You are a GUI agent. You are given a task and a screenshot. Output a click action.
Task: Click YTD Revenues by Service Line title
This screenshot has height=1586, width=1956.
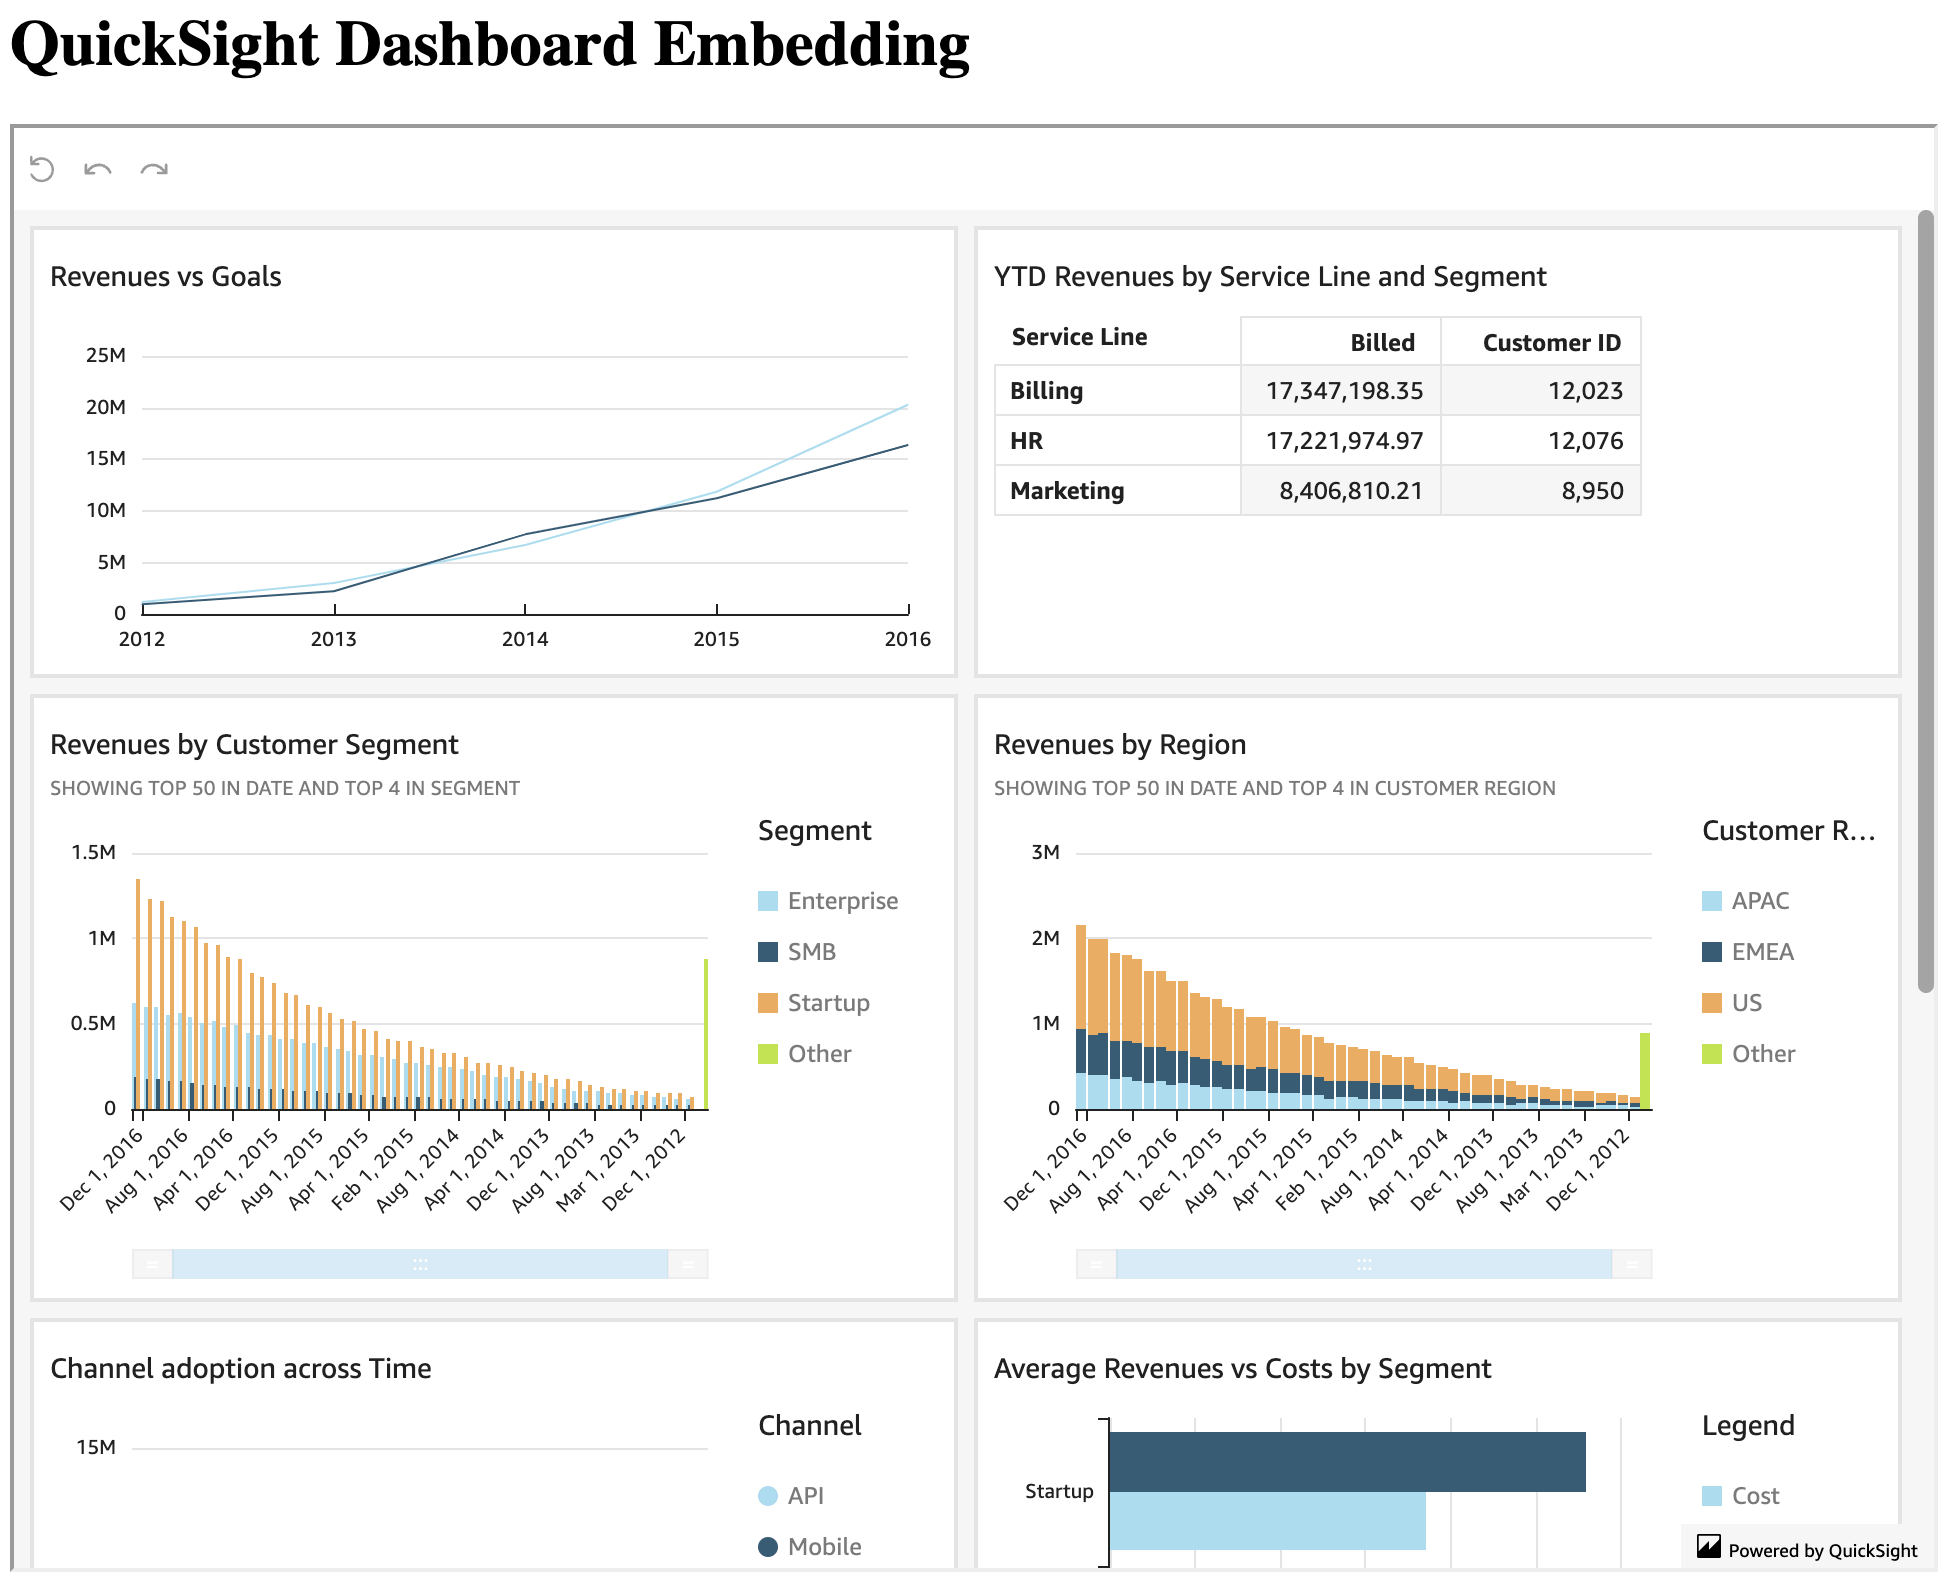click(1270, 276)
